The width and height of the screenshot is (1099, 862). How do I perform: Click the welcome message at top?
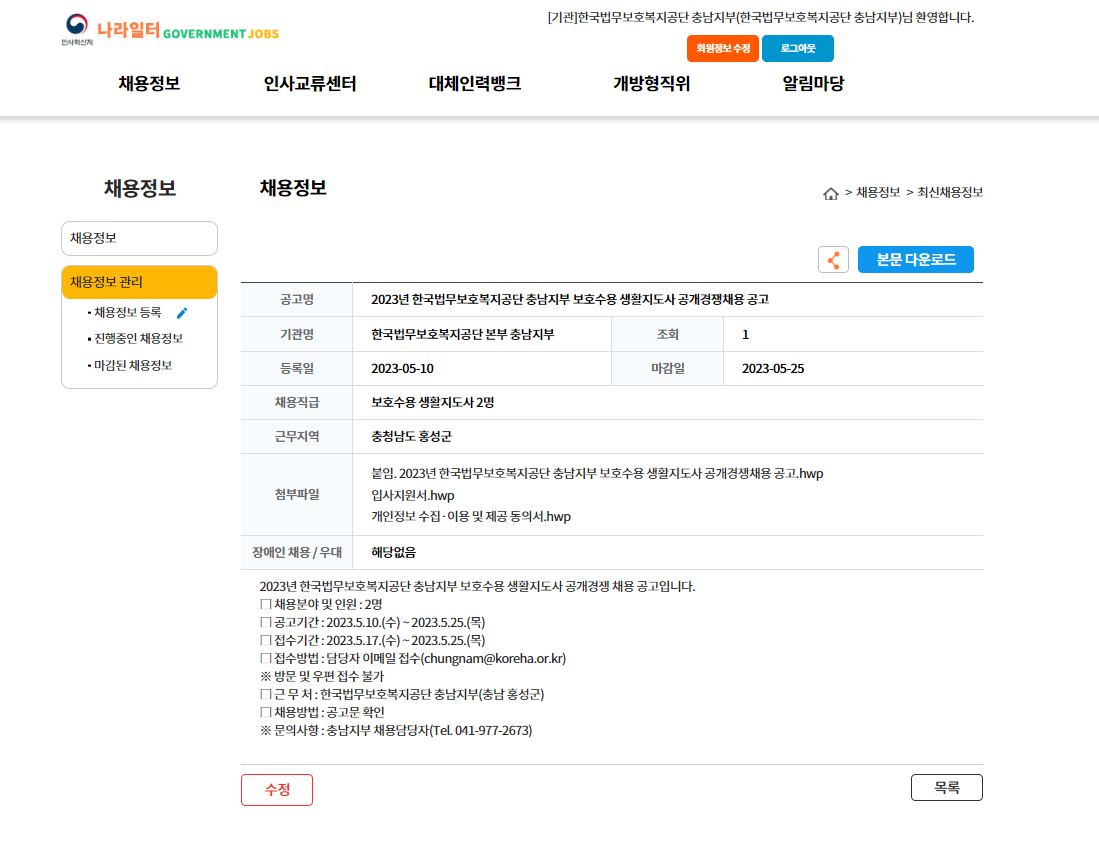coord(761,18)
